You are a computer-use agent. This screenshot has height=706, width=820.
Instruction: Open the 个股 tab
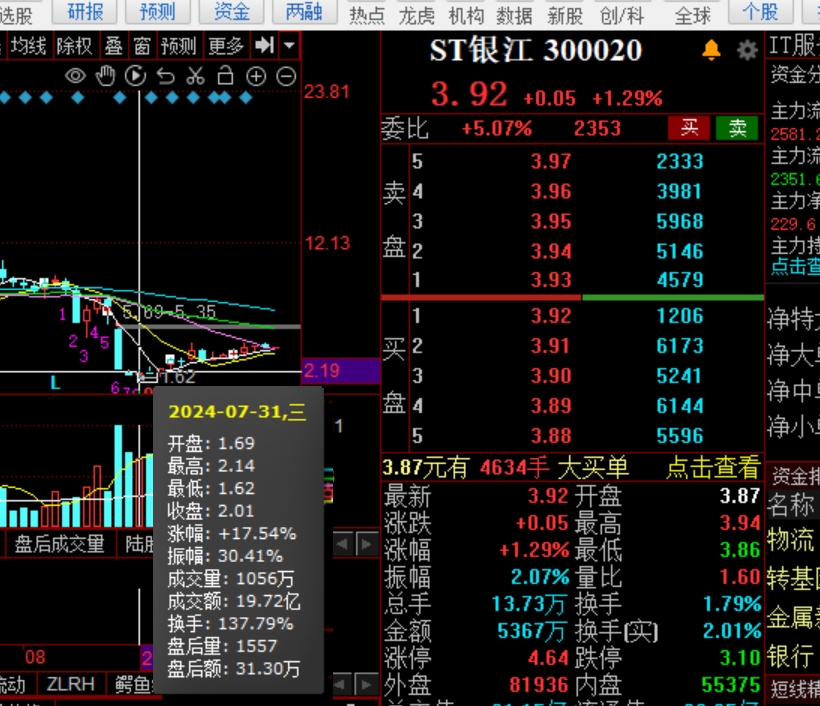tap(761, 12)
